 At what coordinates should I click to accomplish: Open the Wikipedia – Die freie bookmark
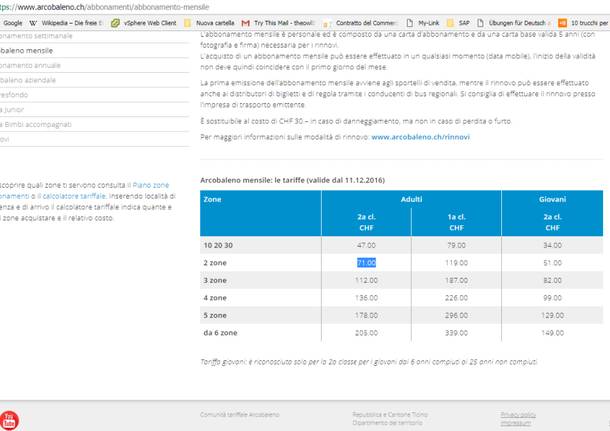point(72,23)
